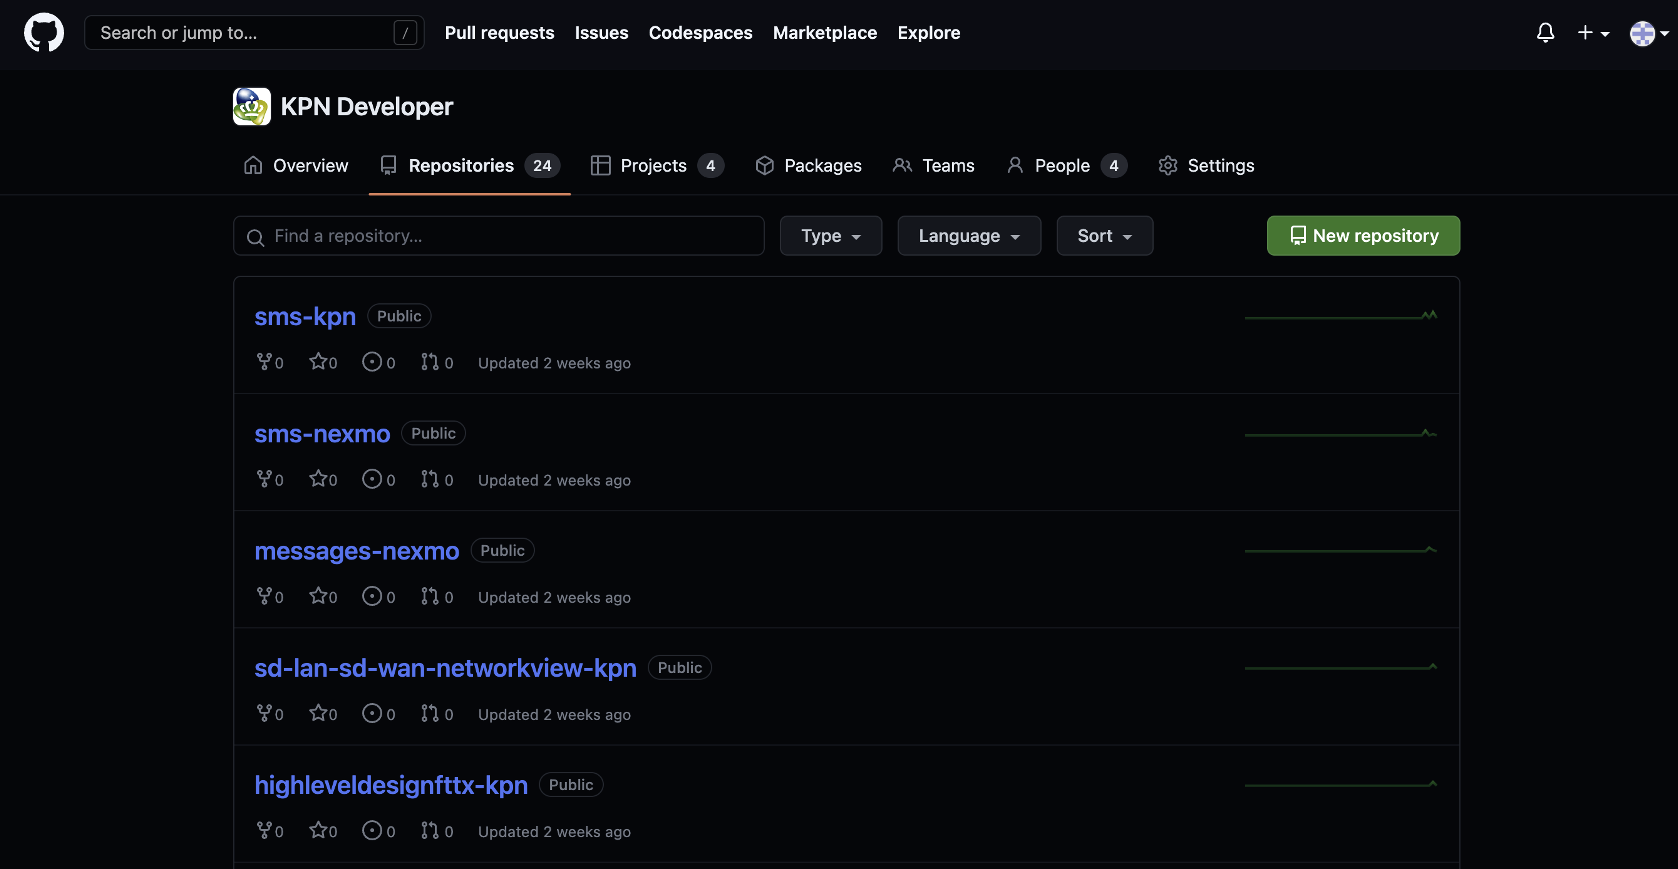
Task: Open Marketplace from the header
Action: pyautogui.click(x=825, y=33)
